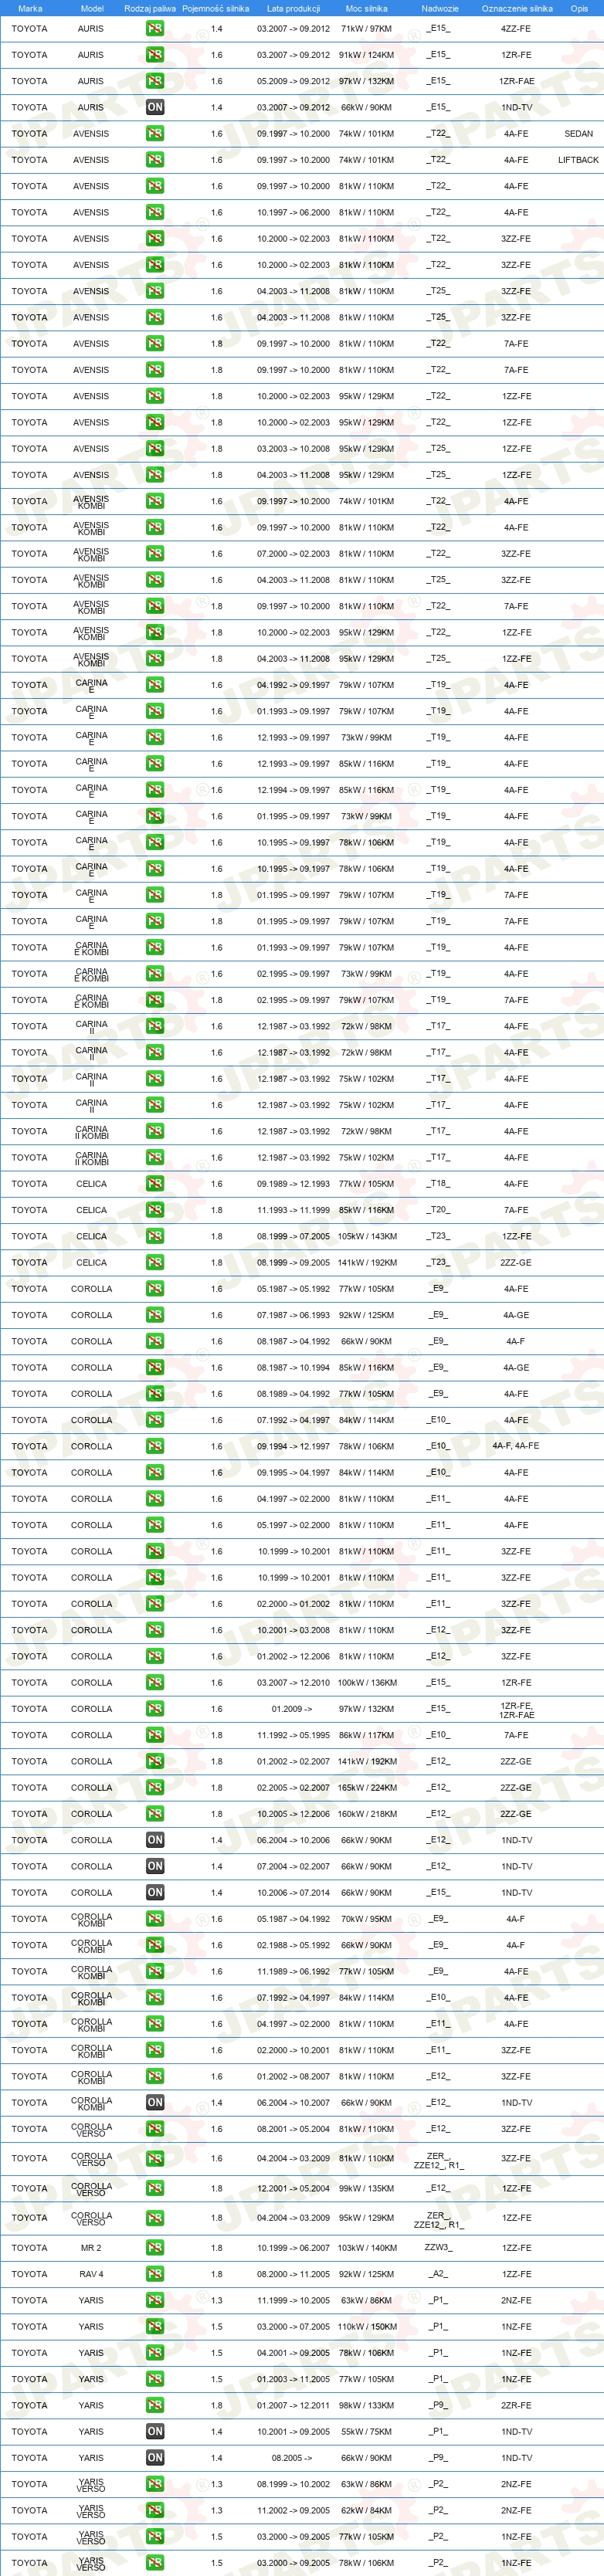This screenshot has width=604, height=2576.
Task: Click the fuel icon in Corolla 4A-F, 4A-FE row
Action: 155,1447
